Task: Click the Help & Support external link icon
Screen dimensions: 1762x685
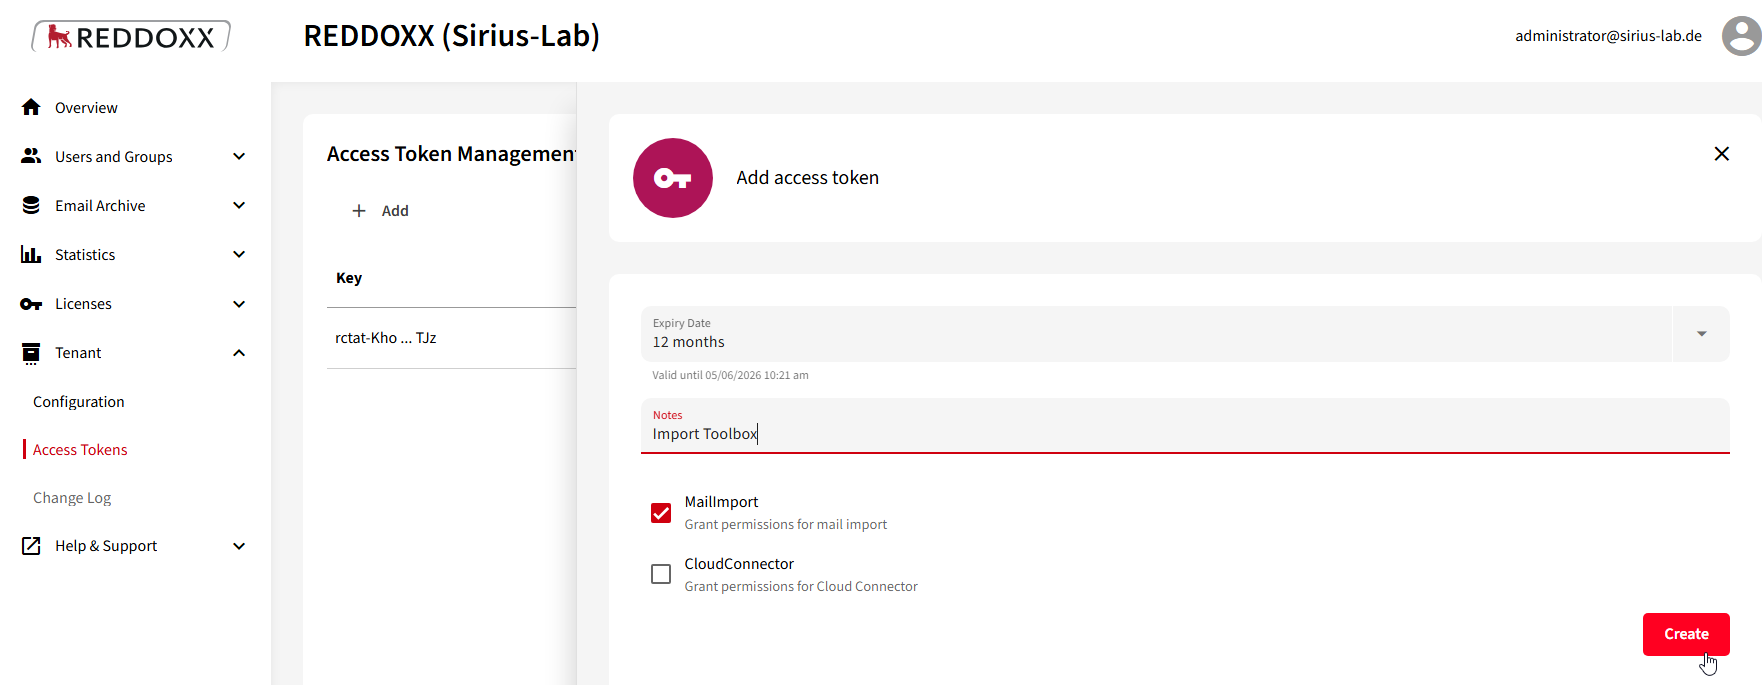Action: 31,546
